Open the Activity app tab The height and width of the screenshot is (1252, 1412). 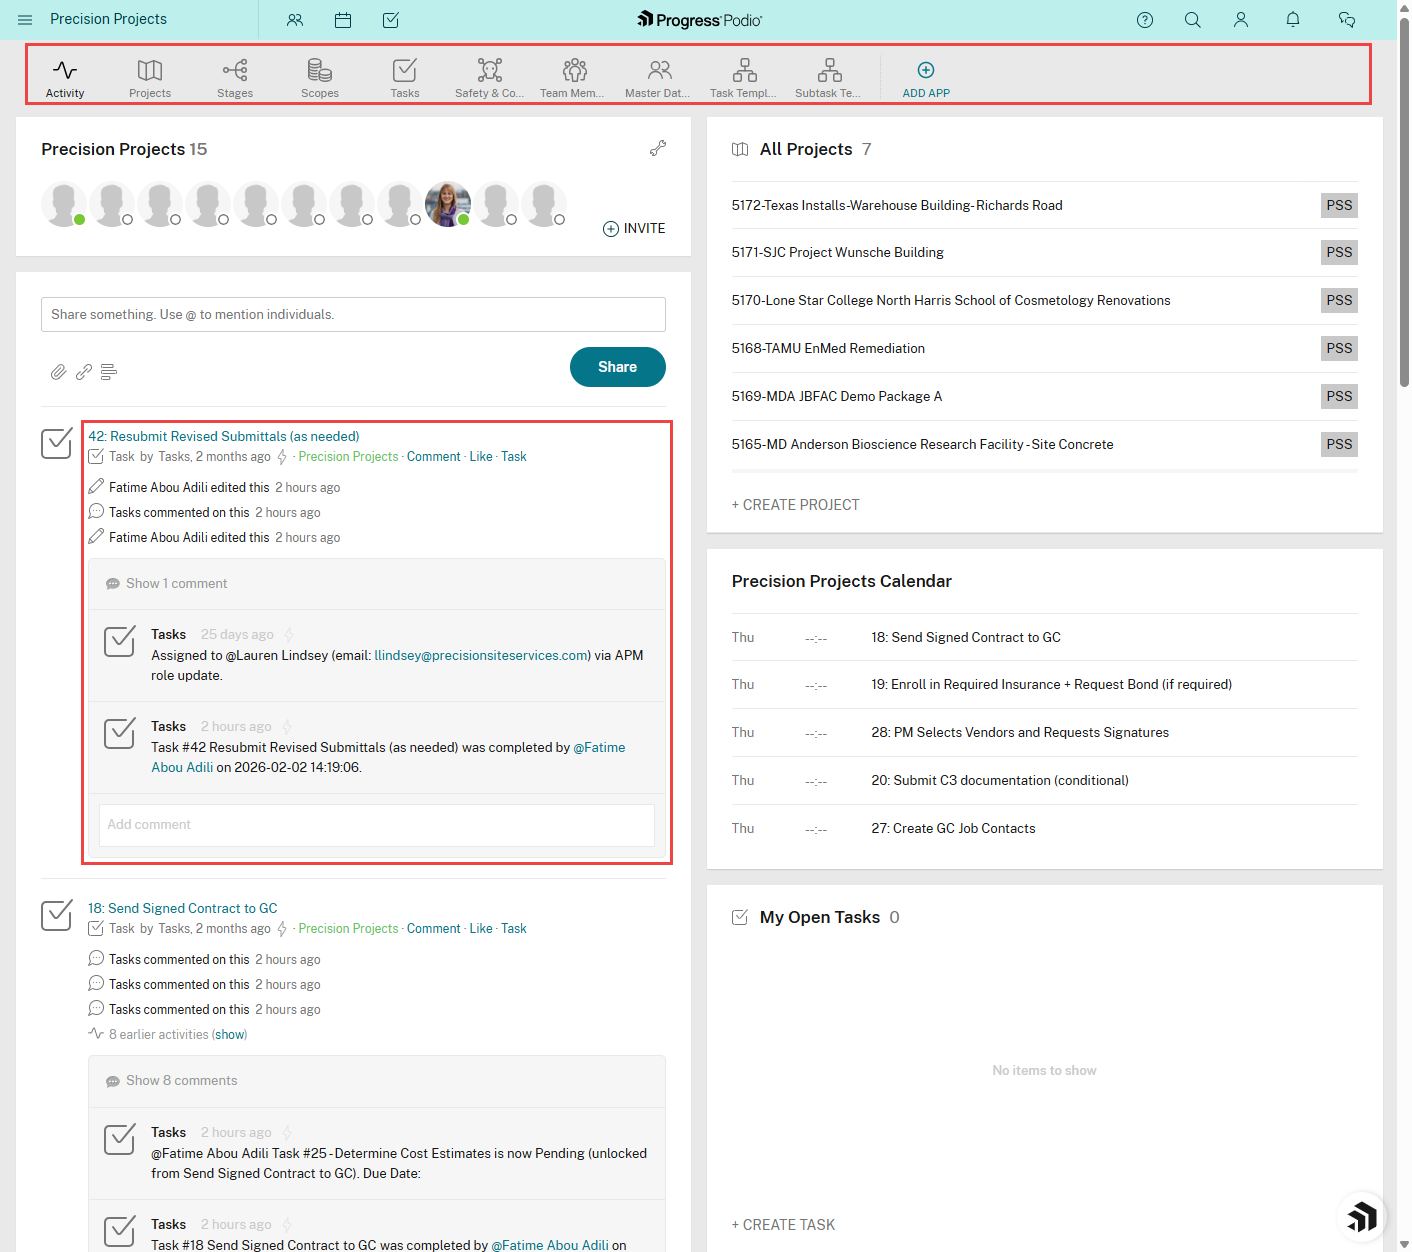pyautogui.click(x=65, y=77)
